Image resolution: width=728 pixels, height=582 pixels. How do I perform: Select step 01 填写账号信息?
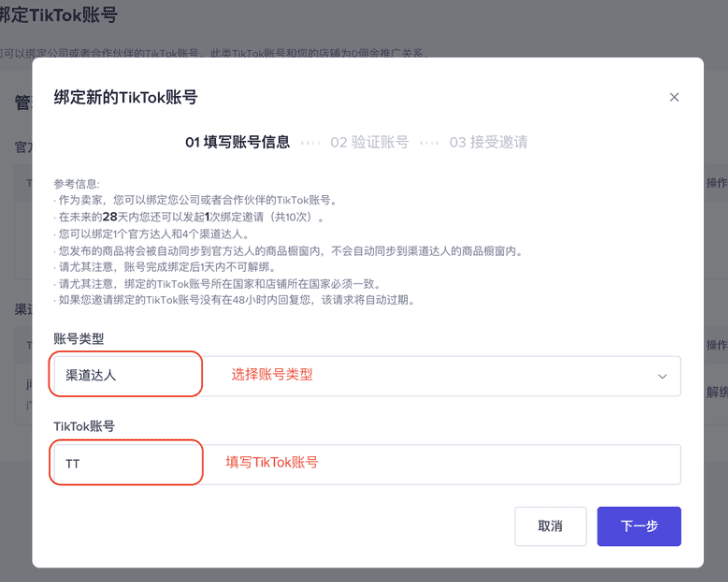point(237,142)
